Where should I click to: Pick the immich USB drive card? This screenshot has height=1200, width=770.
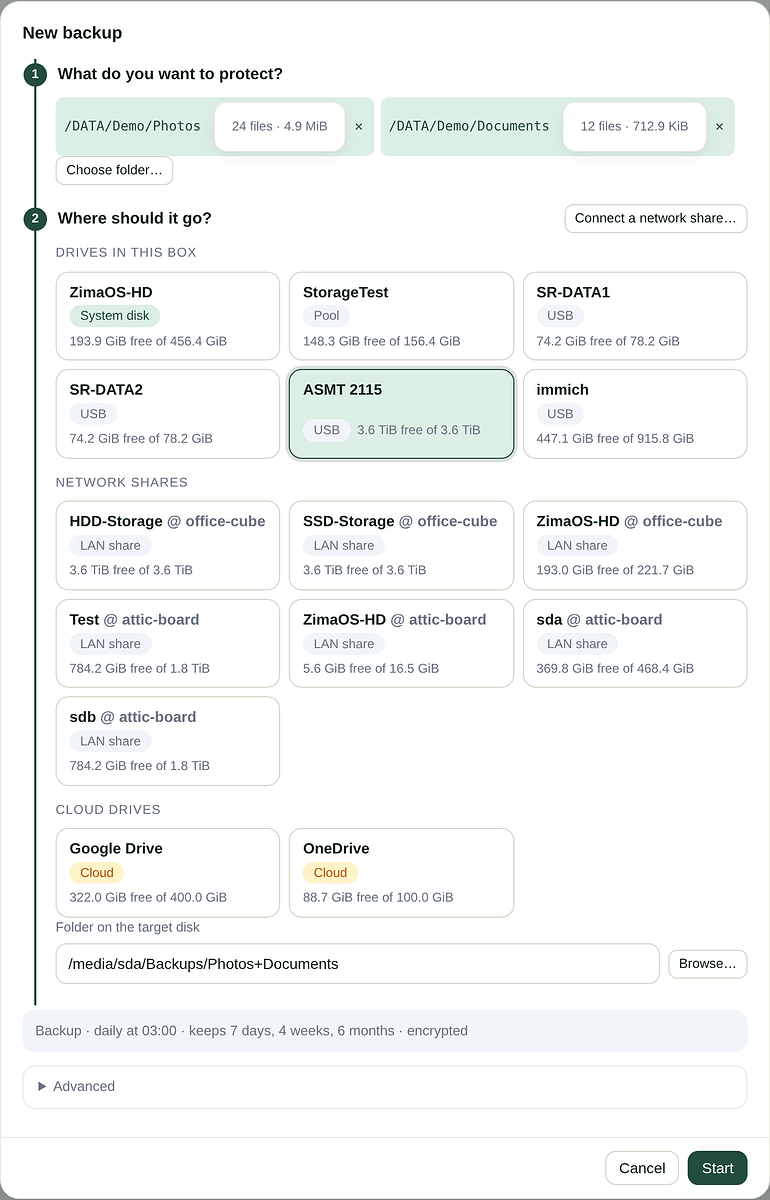[635, 414]
